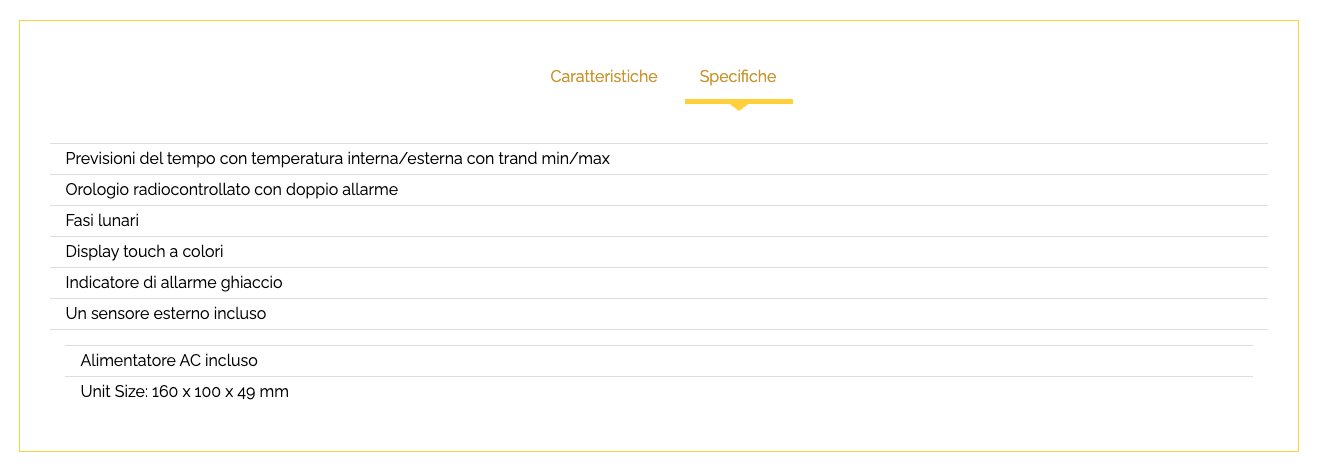Click the "Display touch a colori" row
This screenshot has height=471, width=1331.
(x=144, y=252)
